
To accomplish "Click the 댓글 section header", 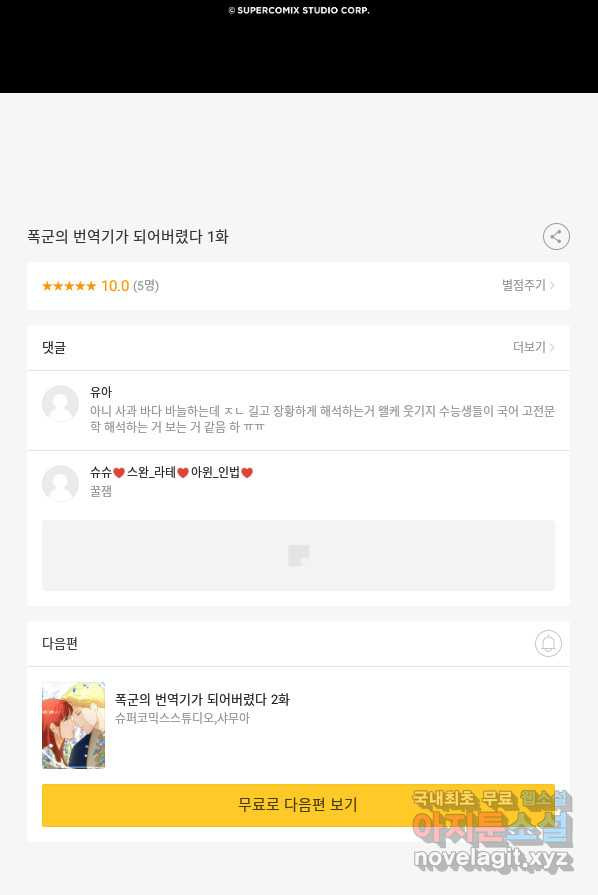I will tap(54, 348).
